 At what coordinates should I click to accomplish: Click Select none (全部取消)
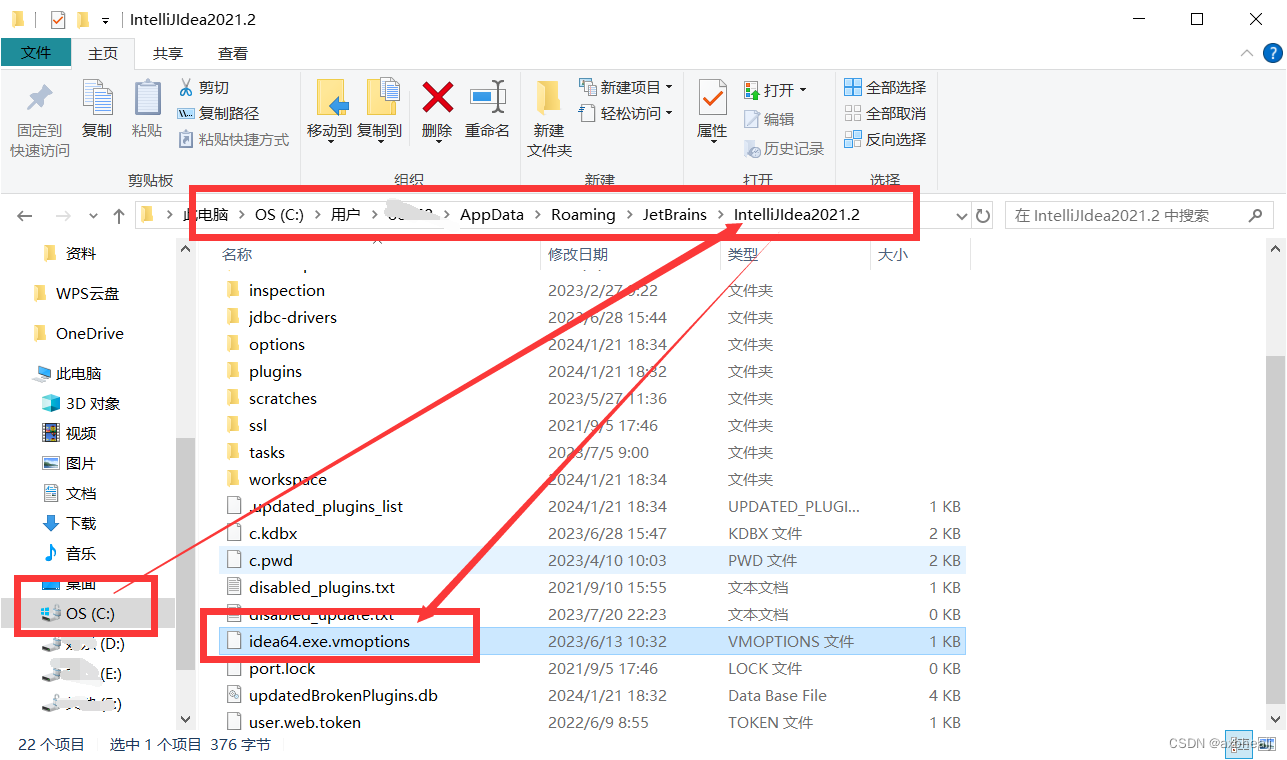[x=885, y=113]
